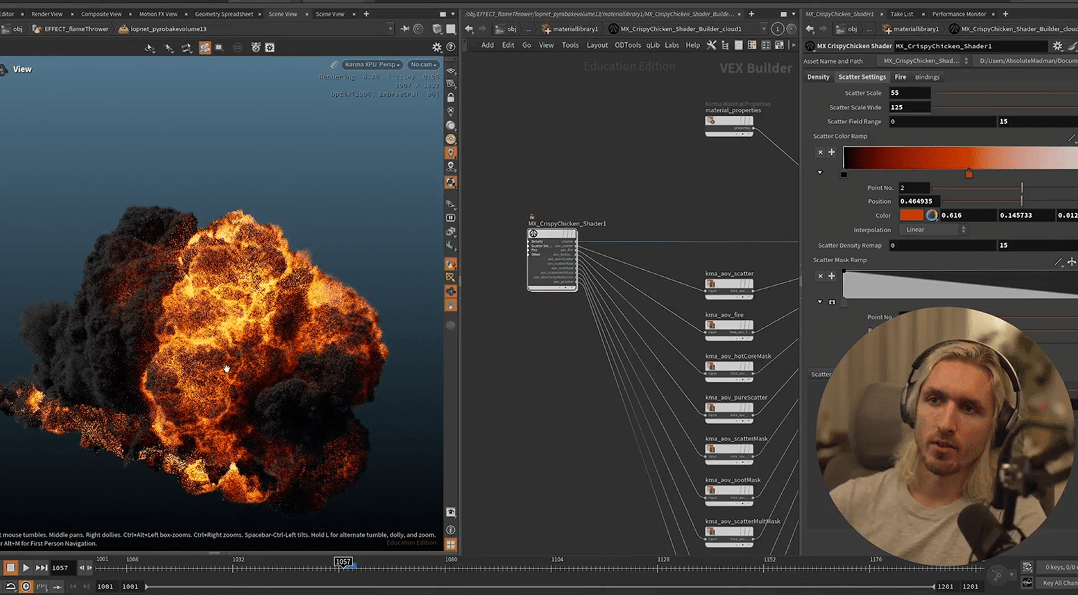Image resolution: width=1078 pixels, height=595 pixels.
Task: Select the kma_aov_fire node
Action: coord(729,330)
